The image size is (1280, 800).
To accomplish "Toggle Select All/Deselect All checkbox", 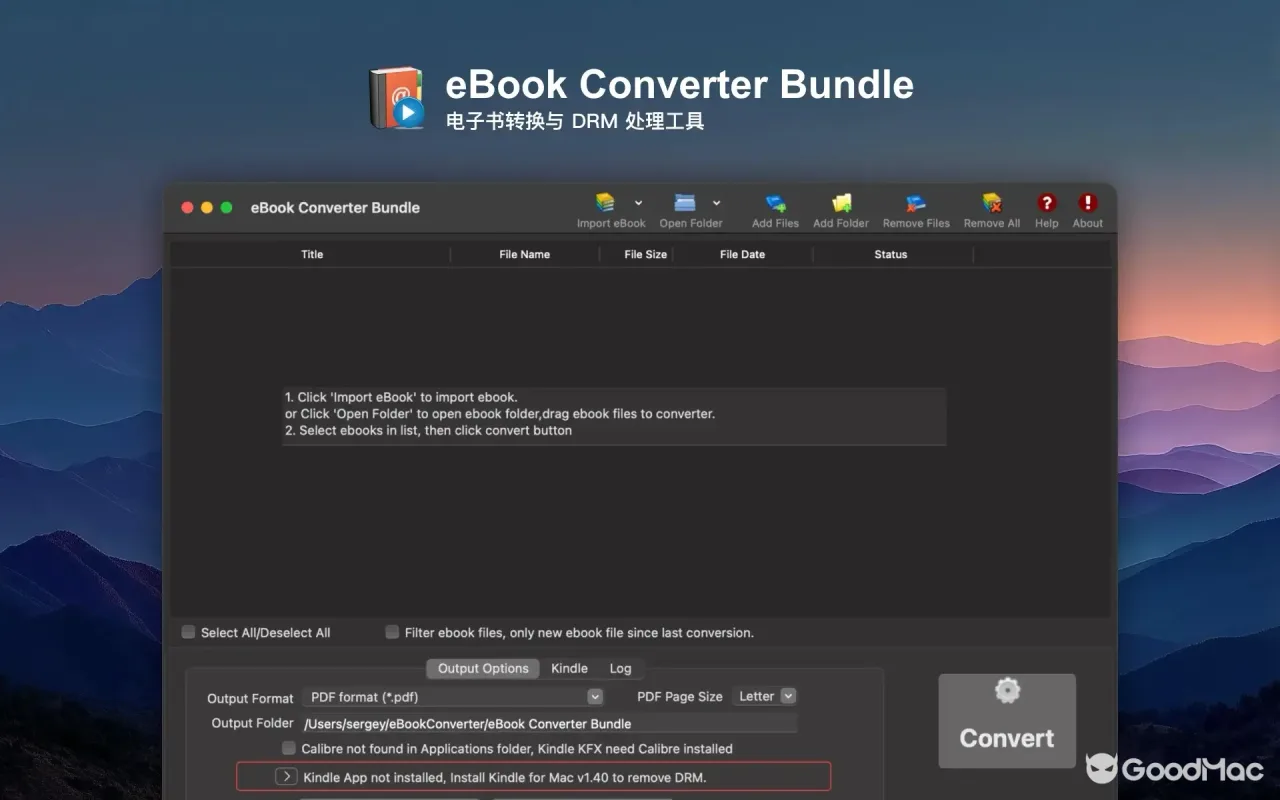I will click(188, 632).
